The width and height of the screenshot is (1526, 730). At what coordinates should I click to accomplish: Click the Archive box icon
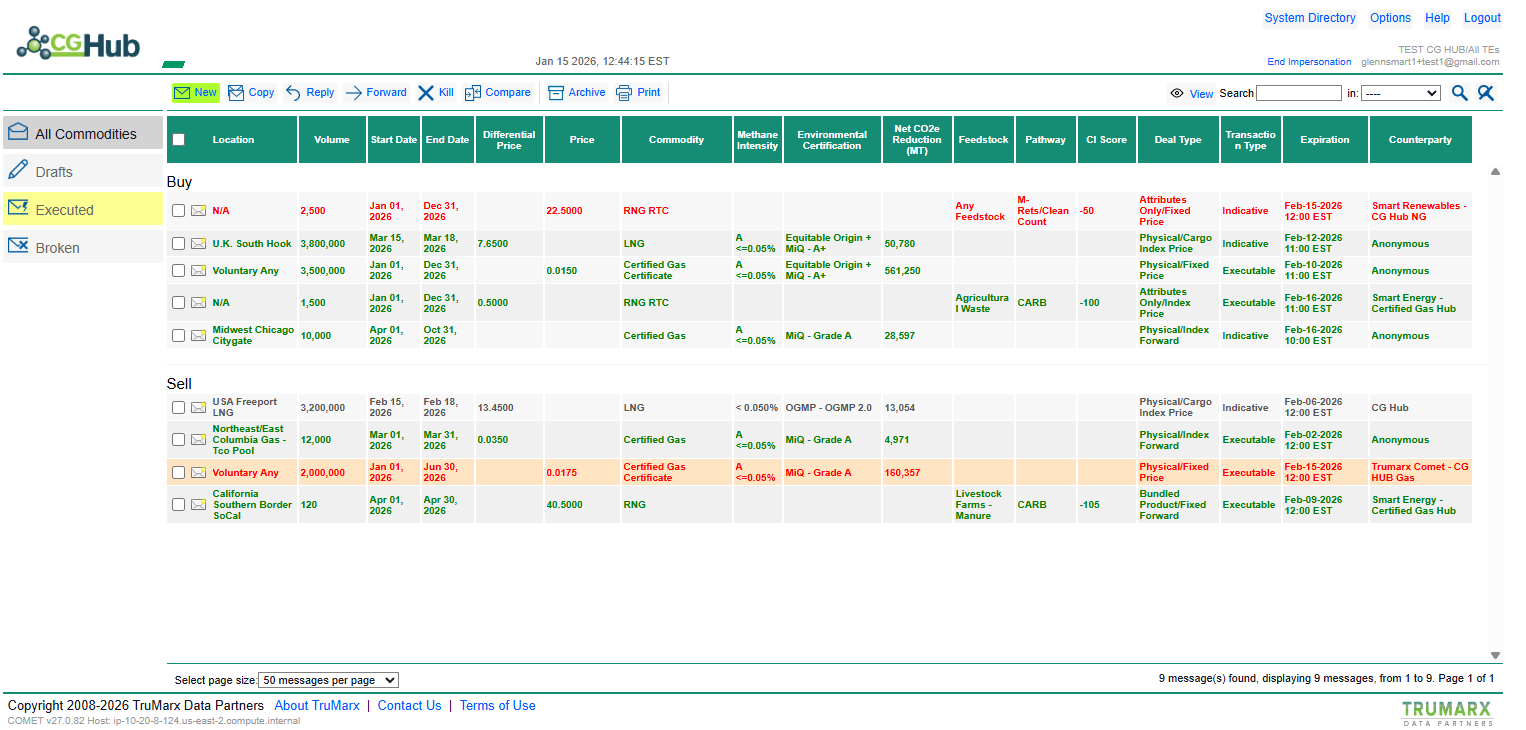click(x=556, y=93)
